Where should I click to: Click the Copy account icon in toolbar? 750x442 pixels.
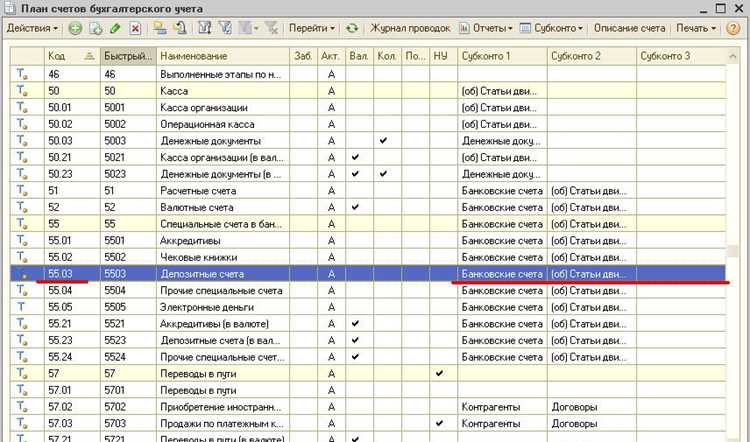96,29
